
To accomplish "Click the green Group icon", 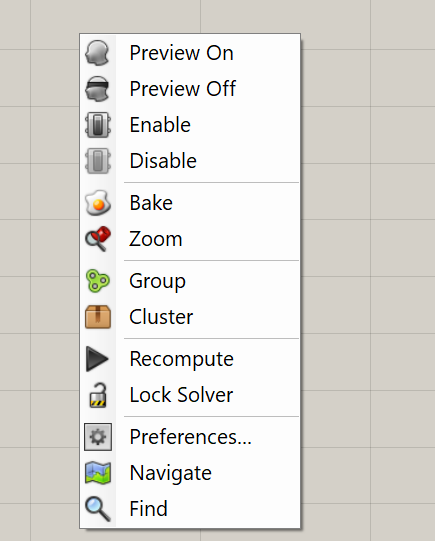I will (98, 281).
